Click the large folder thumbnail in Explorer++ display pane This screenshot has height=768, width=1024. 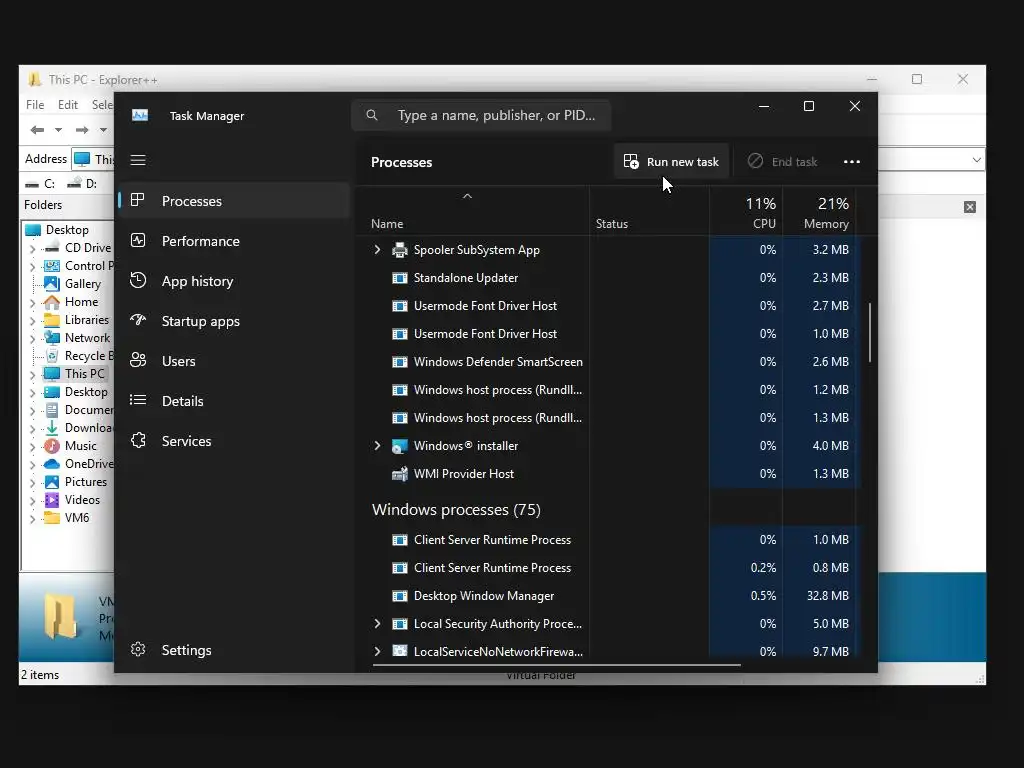click(61, 616)
